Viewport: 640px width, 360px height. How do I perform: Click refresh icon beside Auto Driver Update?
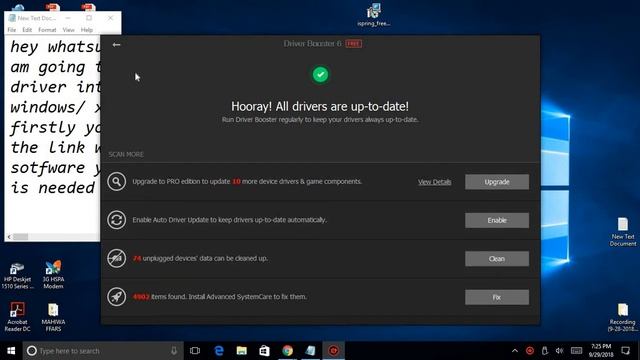click(x=116, y=220)
